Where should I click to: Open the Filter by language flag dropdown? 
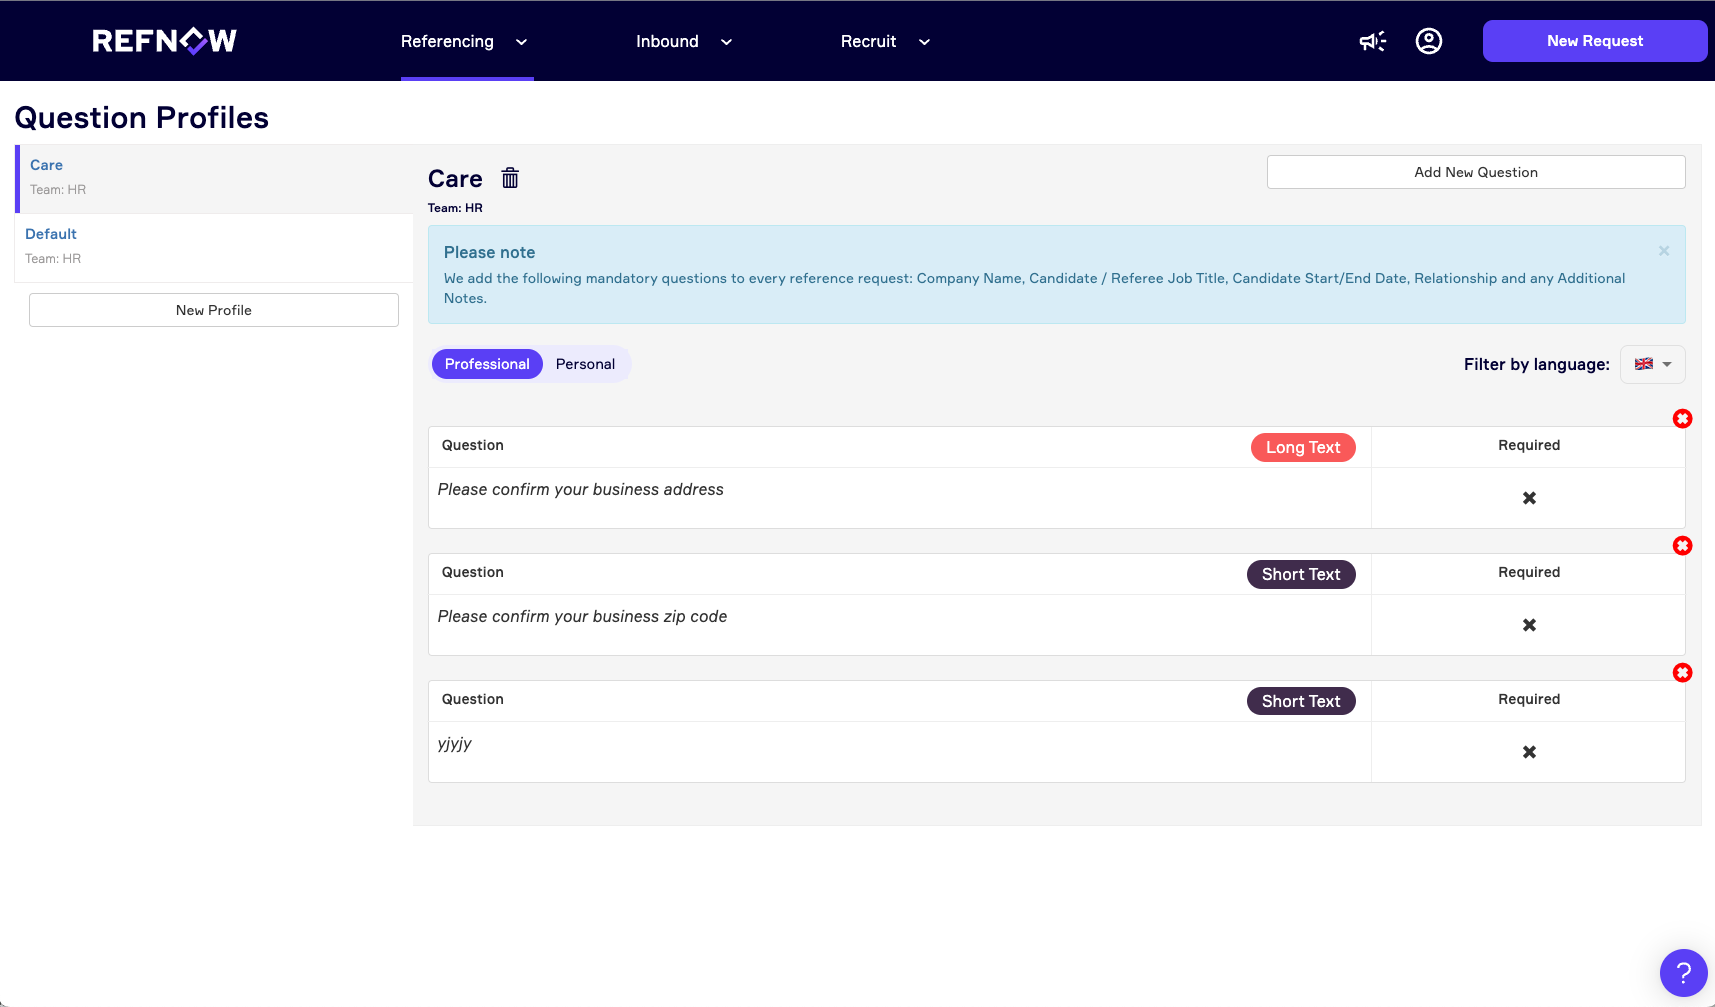1652,364
